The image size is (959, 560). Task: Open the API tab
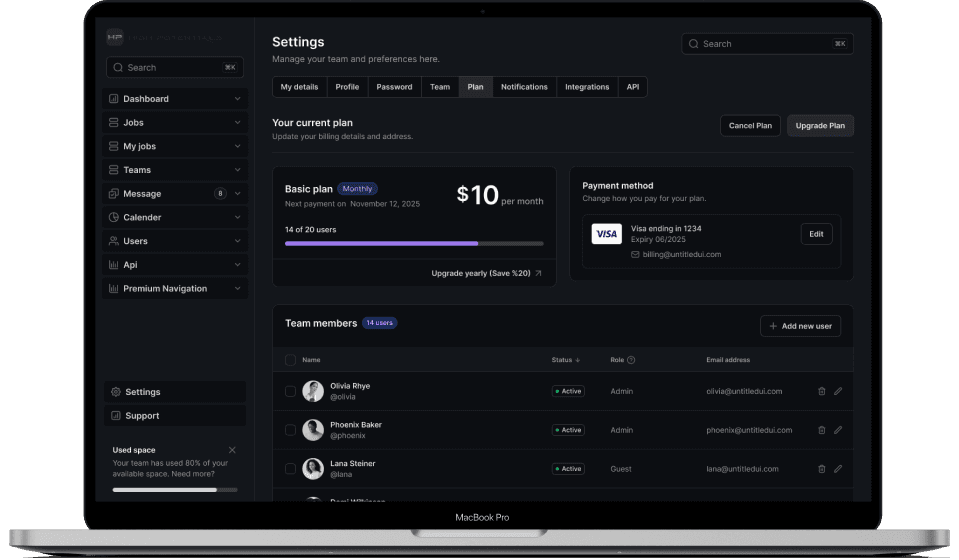[x=633, y=87]
